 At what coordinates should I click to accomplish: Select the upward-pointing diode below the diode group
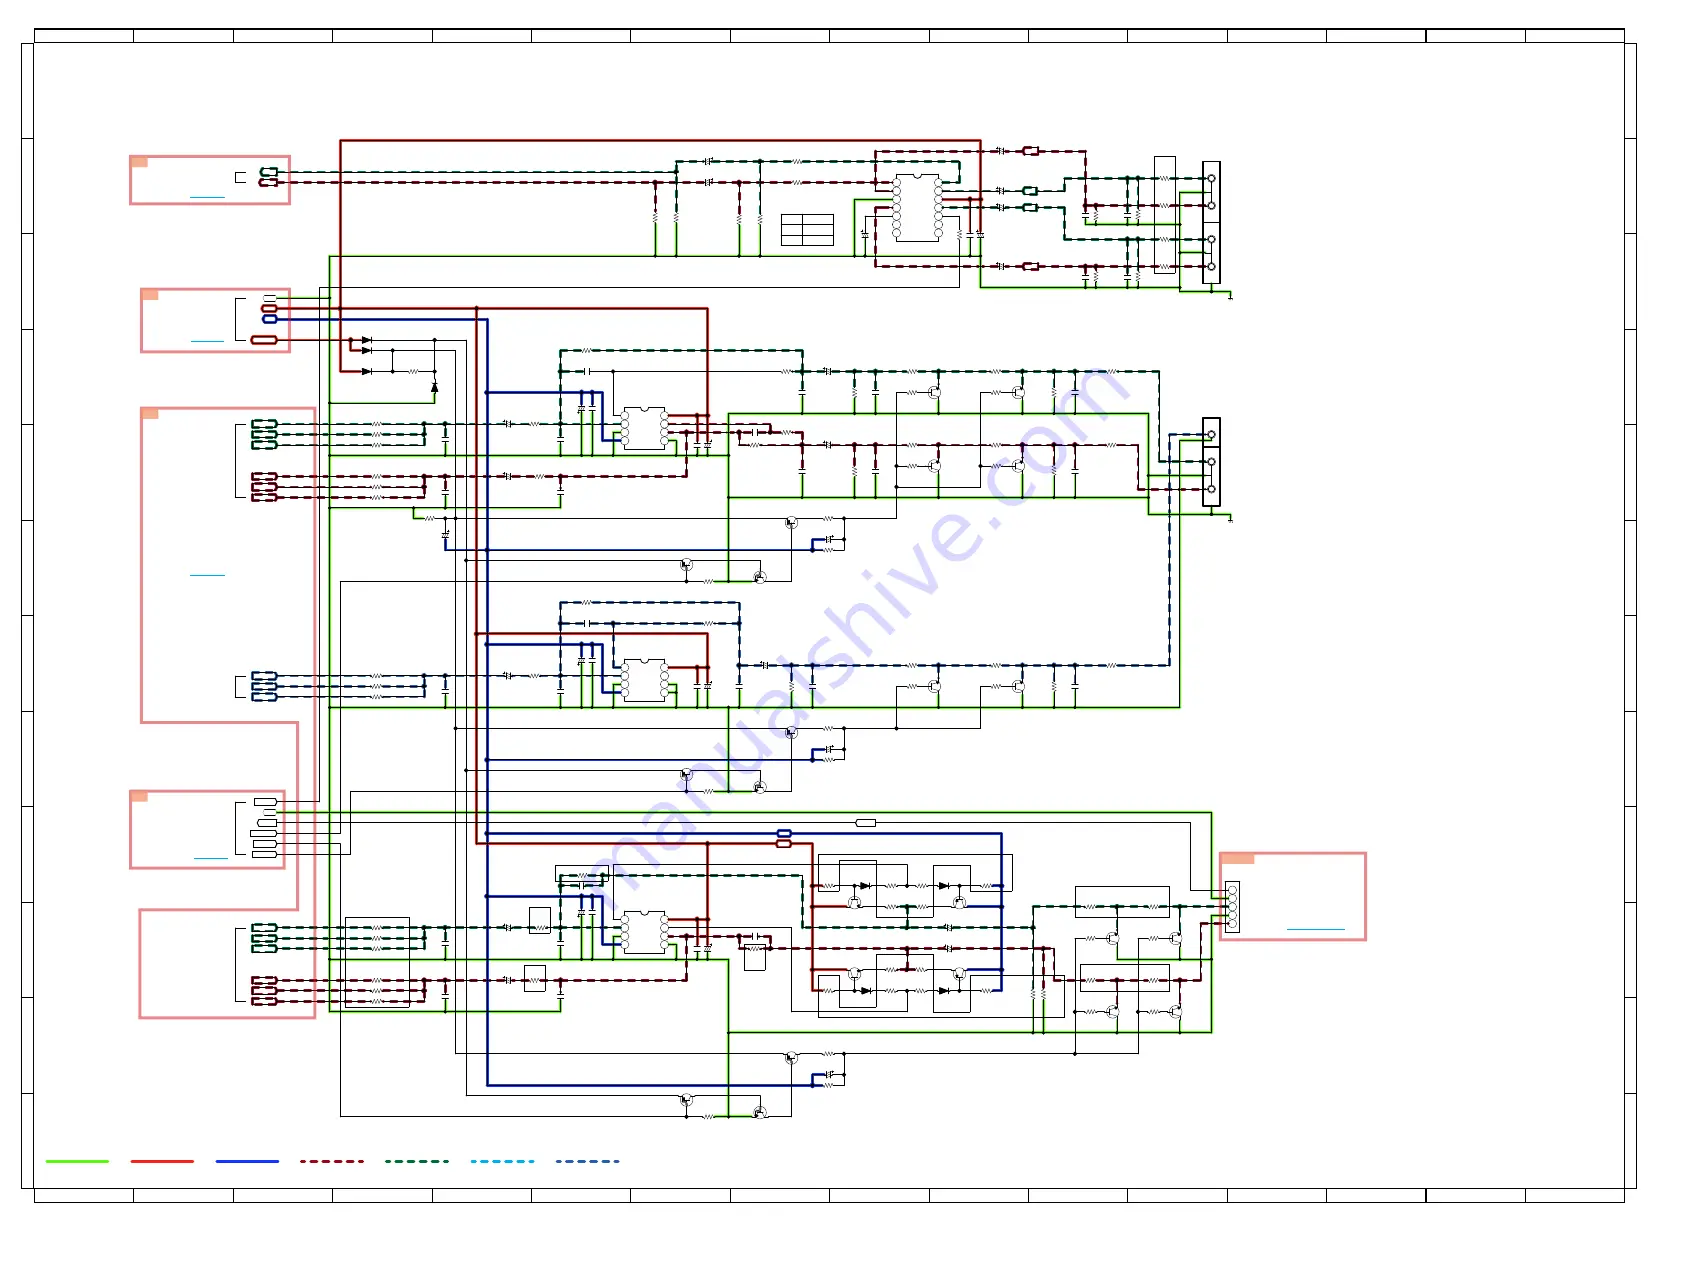pos(434,387)
